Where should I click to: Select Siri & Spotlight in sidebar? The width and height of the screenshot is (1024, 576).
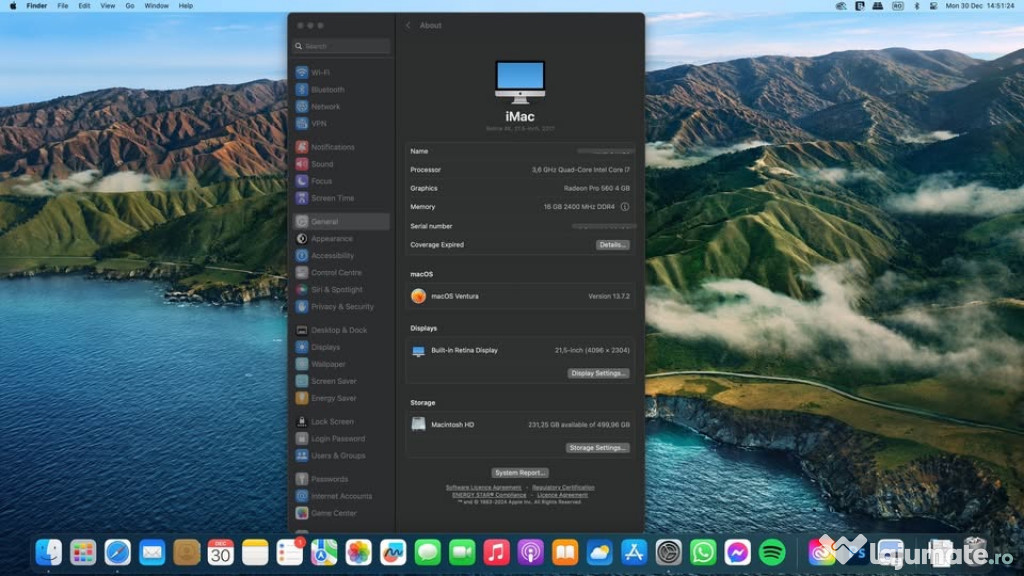tap(336, 290)
